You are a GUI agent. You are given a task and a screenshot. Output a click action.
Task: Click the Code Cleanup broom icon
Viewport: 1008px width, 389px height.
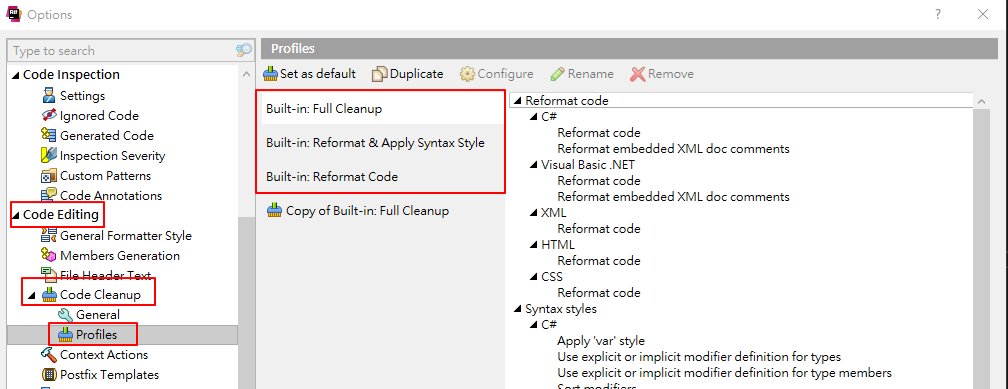click(x=49, y=295)
